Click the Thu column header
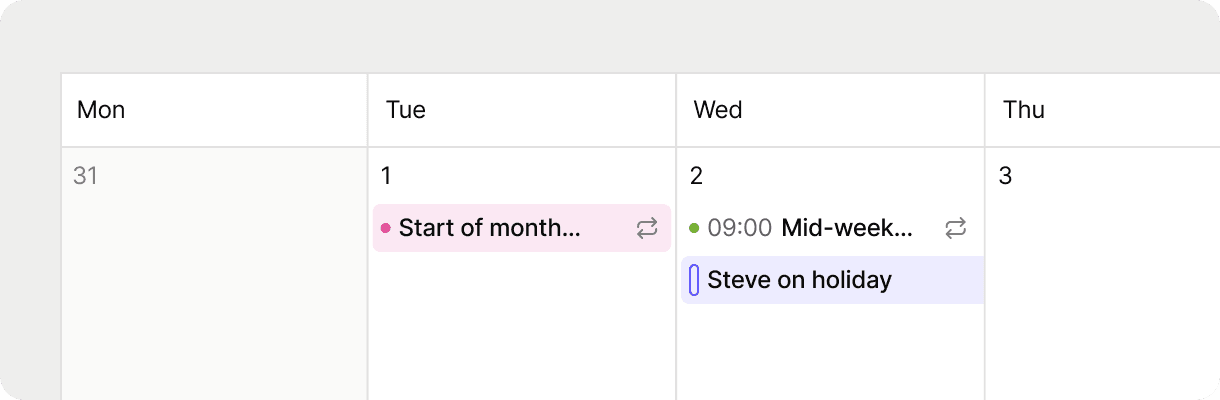The width and height of the screenshot is (1220, 400). pyautogui.click(x=1024, y=110)
